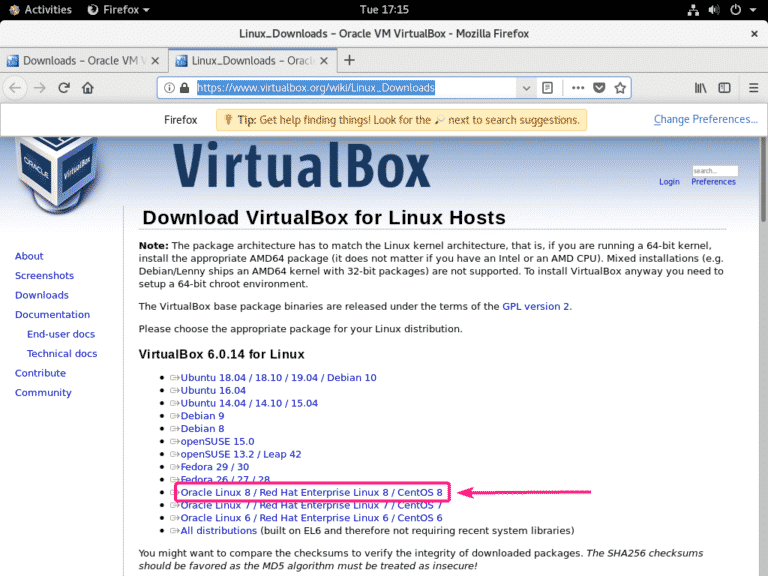The height and width of the screenshot is (576, 768).
Task: Open a new tab with plus button
Action: [x=349, y=60]
